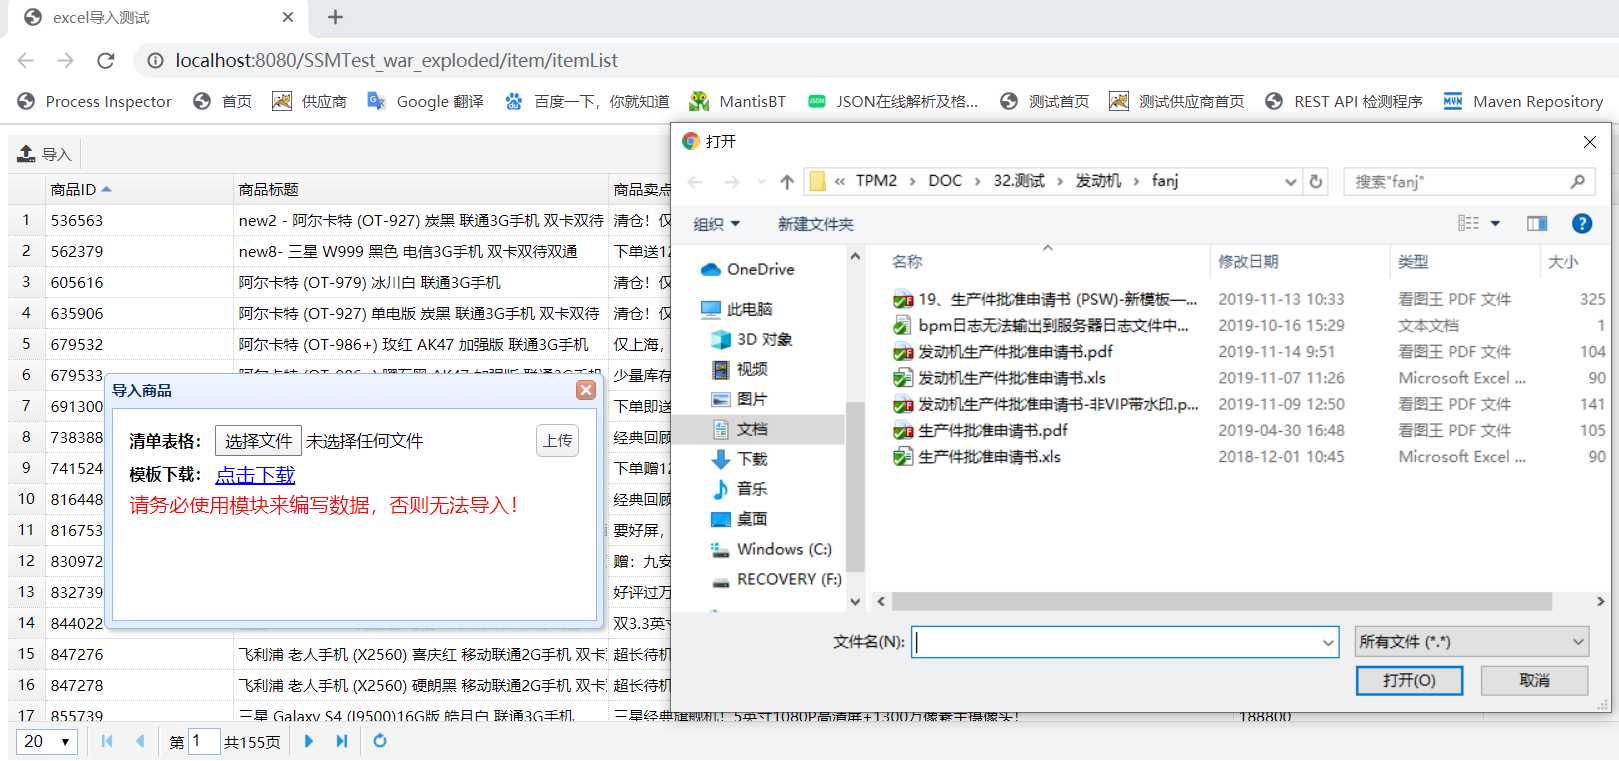This screenshot has width=1619, height=761.
Task: Click the blue help icon
Action: [1582, 223]
